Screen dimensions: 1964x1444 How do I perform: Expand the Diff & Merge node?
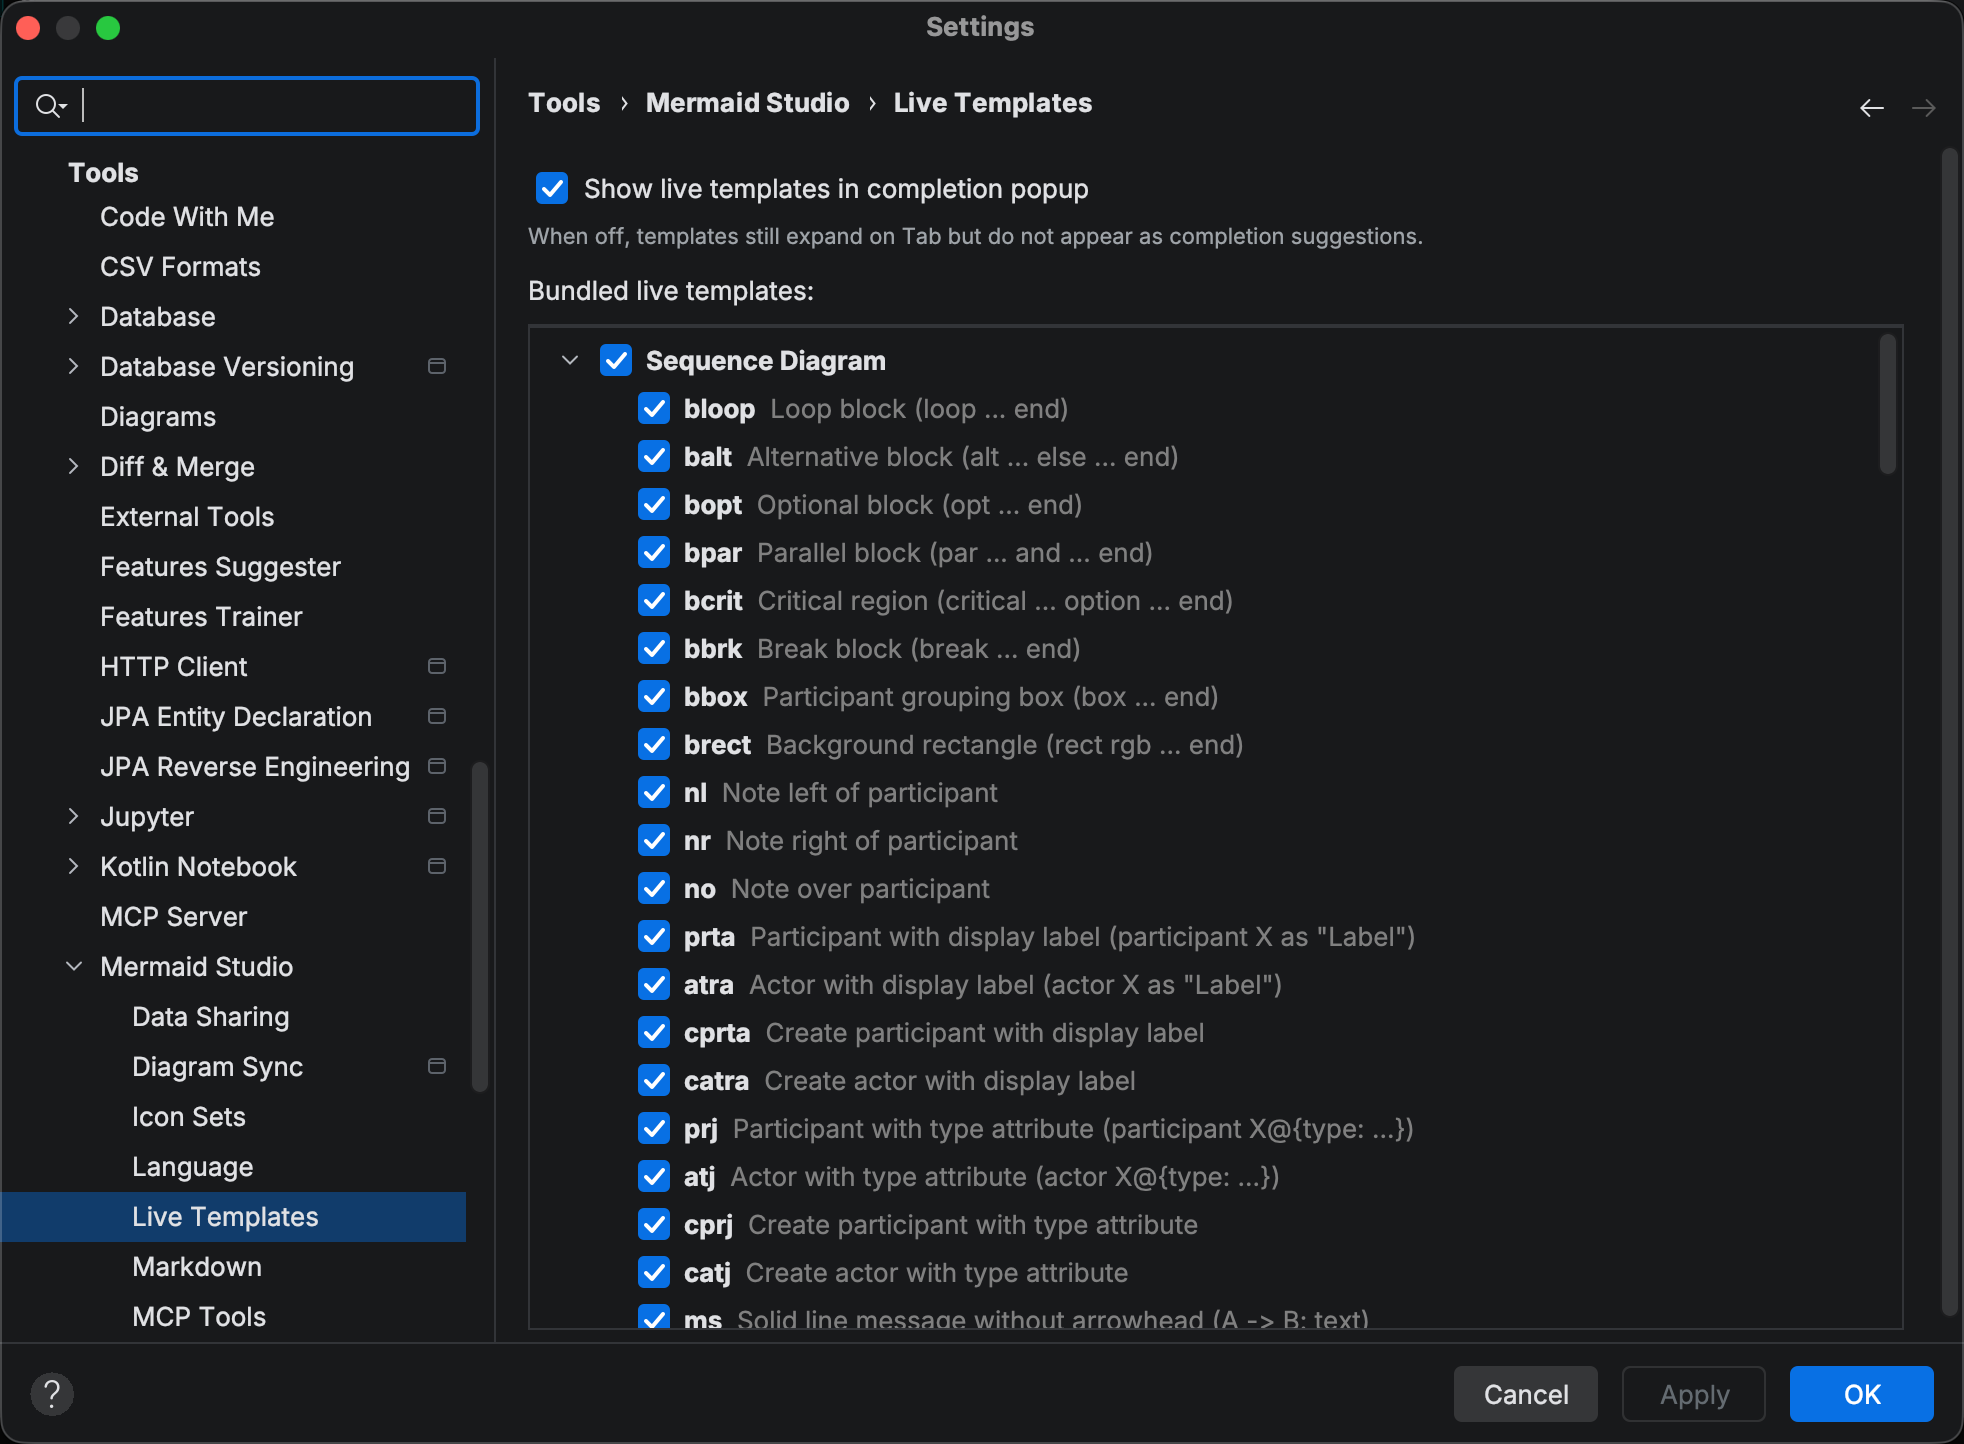click(x=73, y=466)
